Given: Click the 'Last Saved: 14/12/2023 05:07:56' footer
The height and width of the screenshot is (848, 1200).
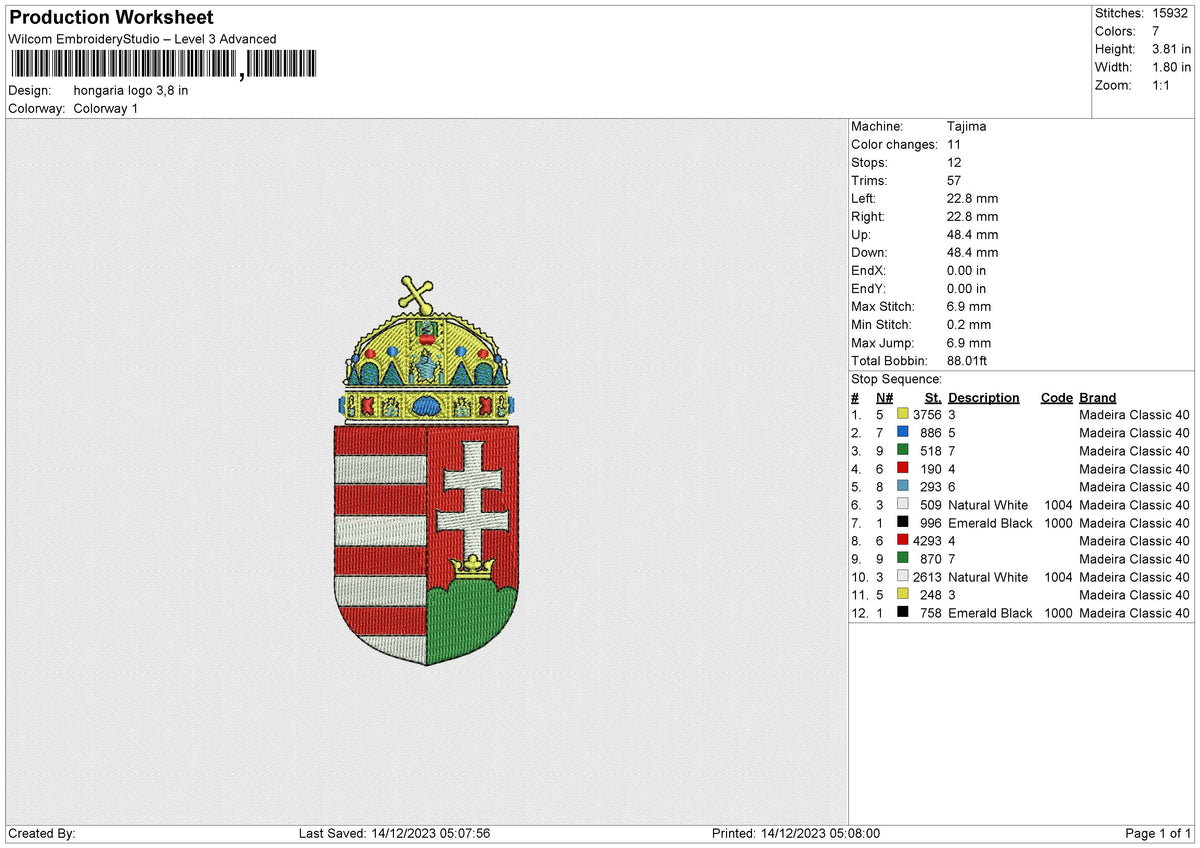Looking at the screenshot, I should (x=394, y=833).
